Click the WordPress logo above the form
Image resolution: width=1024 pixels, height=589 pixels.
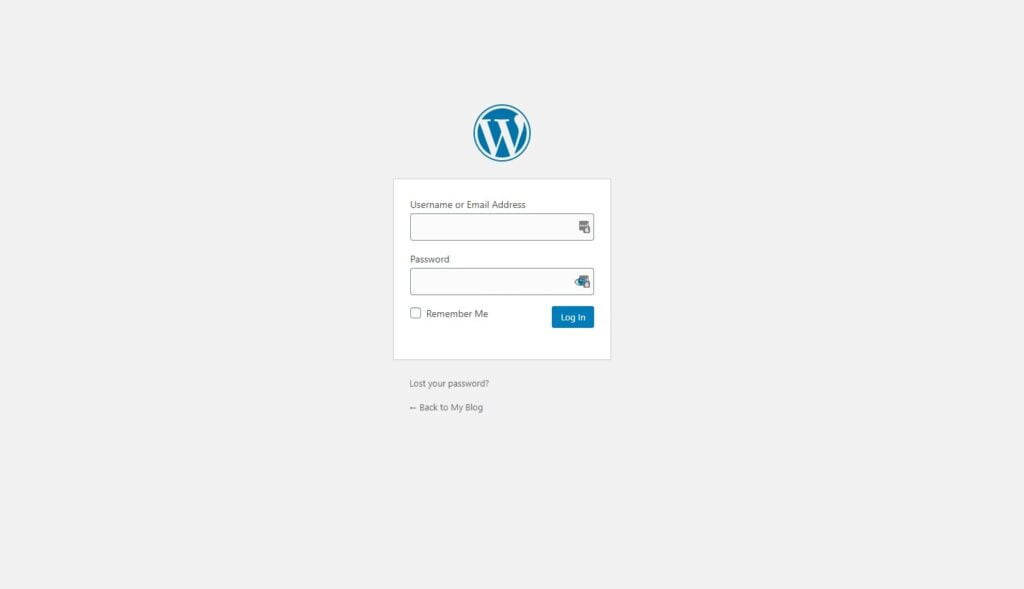[x=502, y=133]
